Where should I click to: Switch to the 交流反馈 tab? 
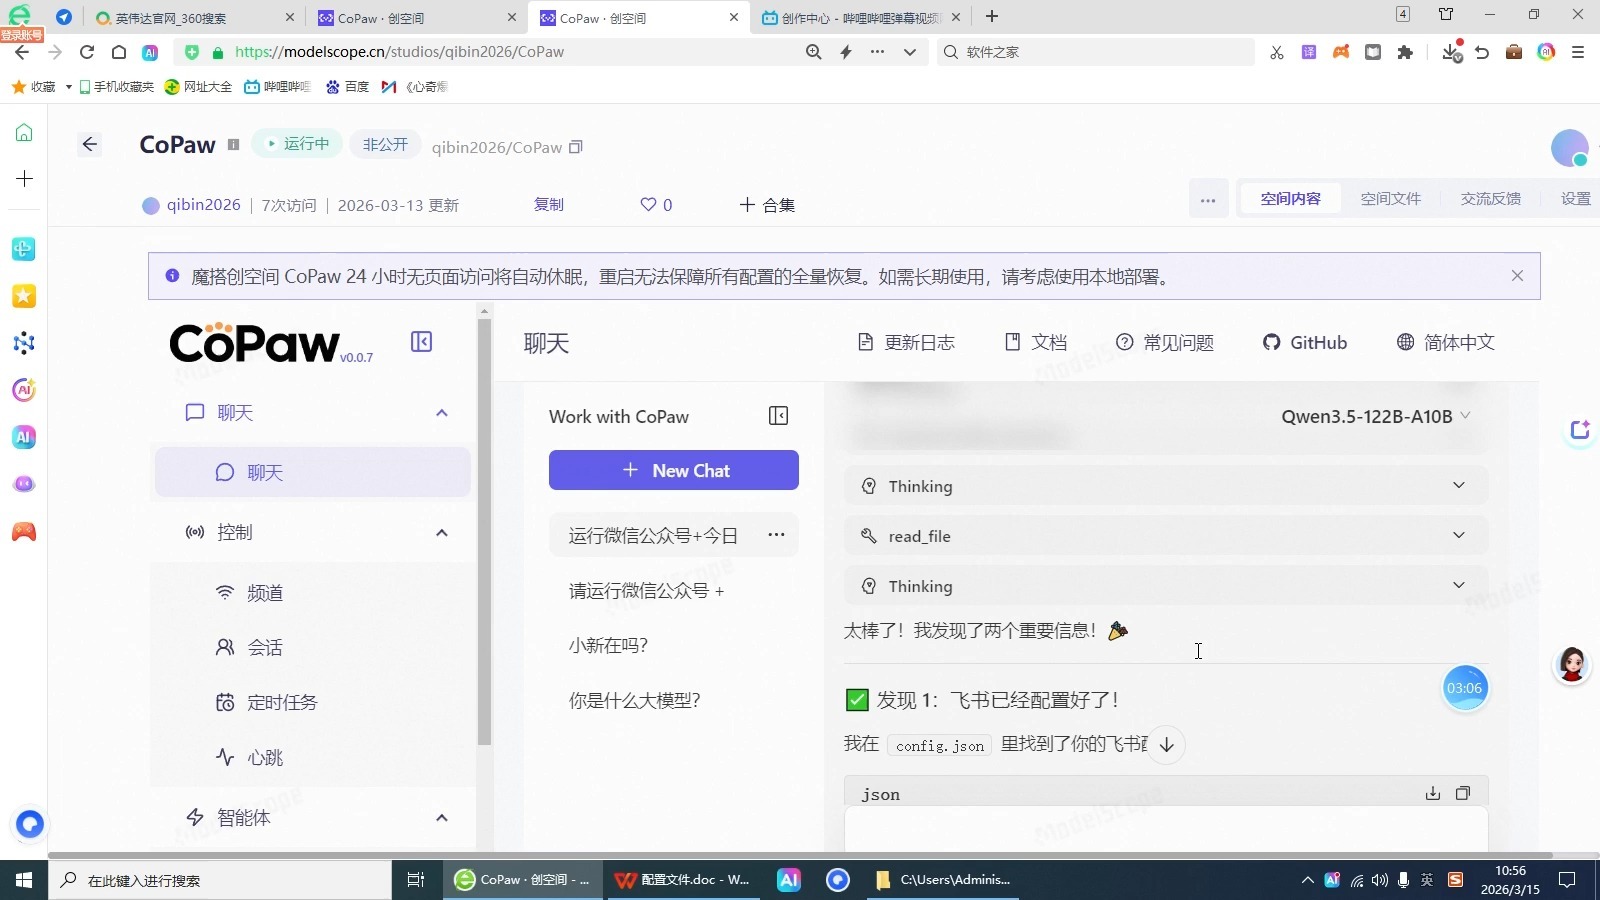(x=1490, y=199)
